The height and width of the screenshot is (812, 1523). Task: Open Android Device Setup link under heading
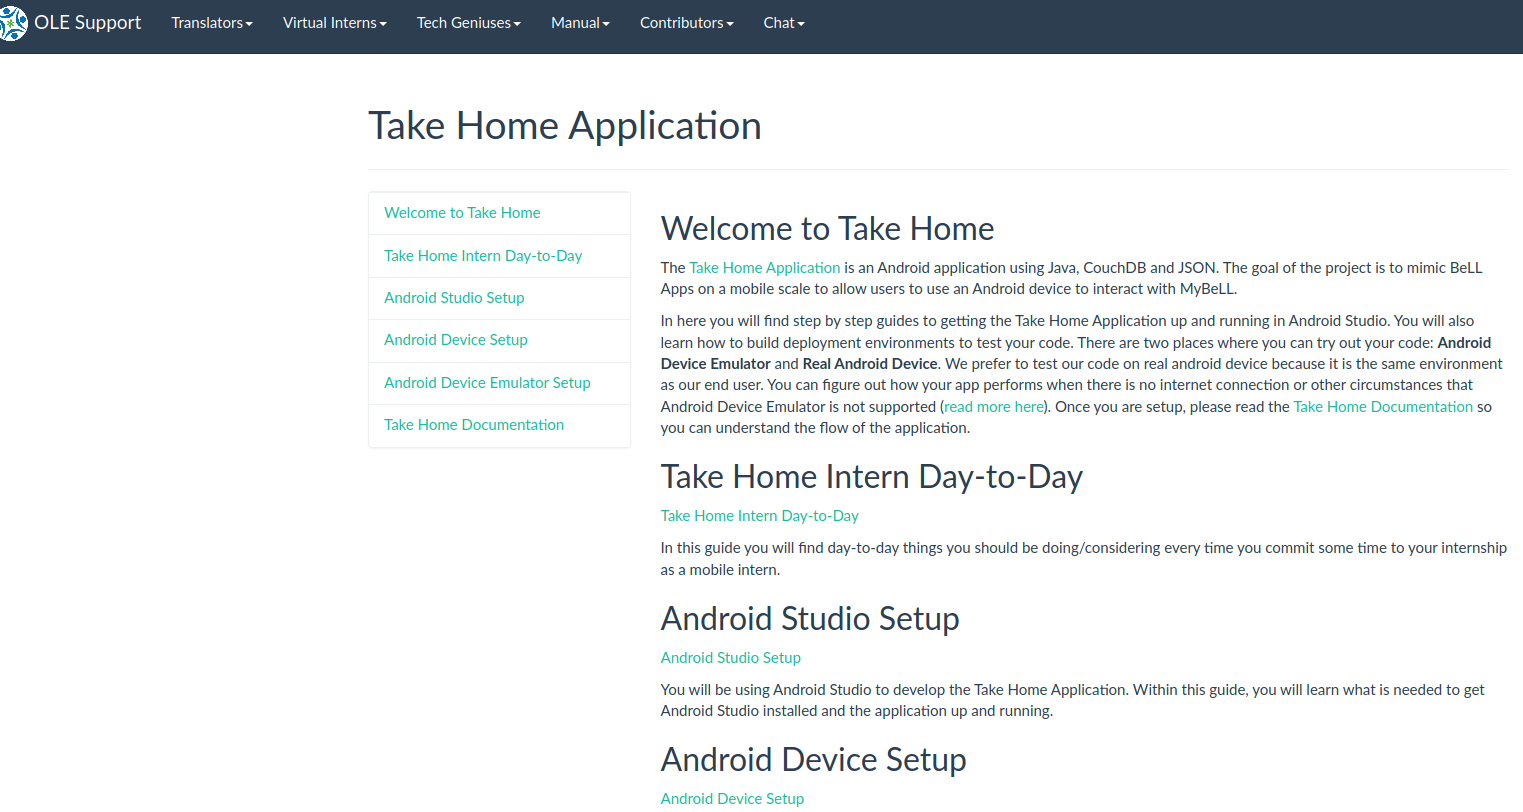point(732,799)
